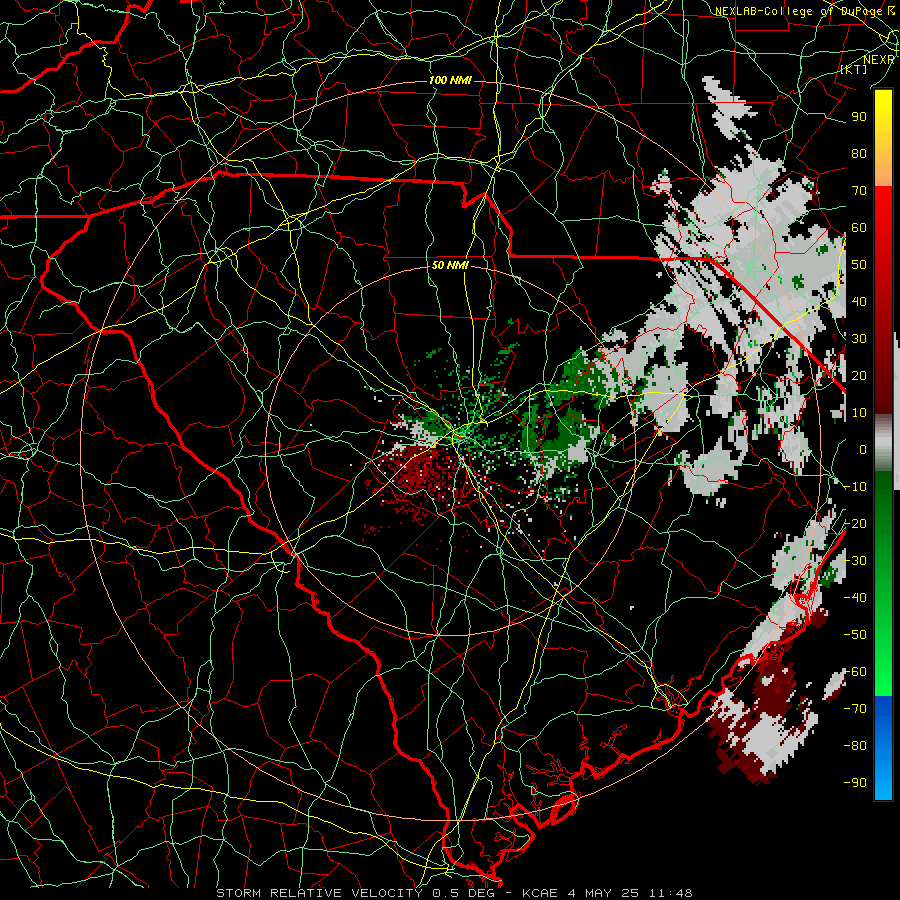
Task: Click the "10" value on the velocity scale
Action: [859, 413]
